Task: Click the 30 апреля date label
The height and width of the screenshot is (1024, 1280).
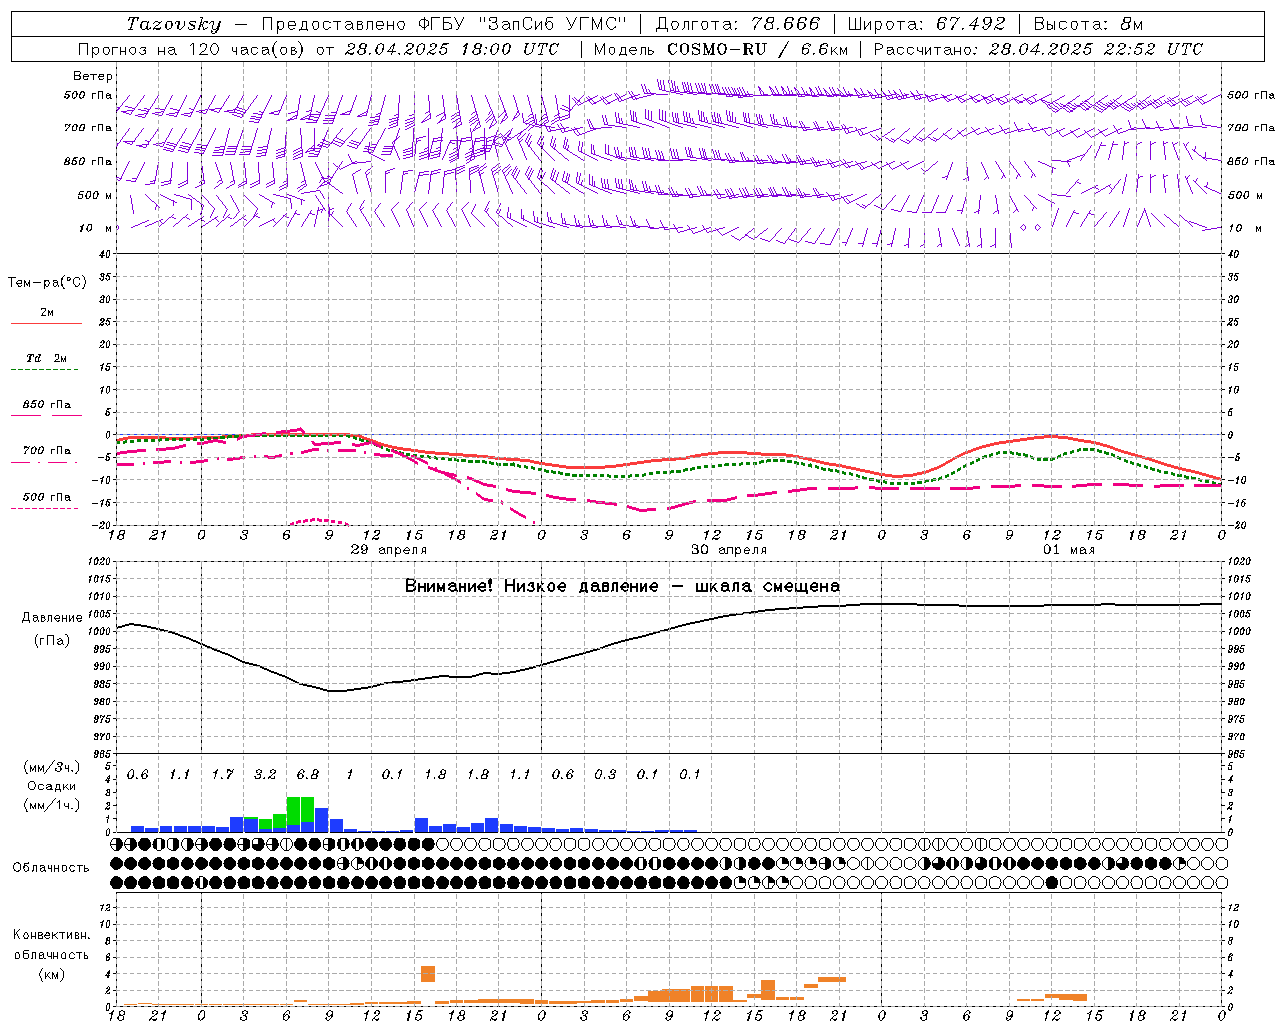Action: click(x=729, y=550)
